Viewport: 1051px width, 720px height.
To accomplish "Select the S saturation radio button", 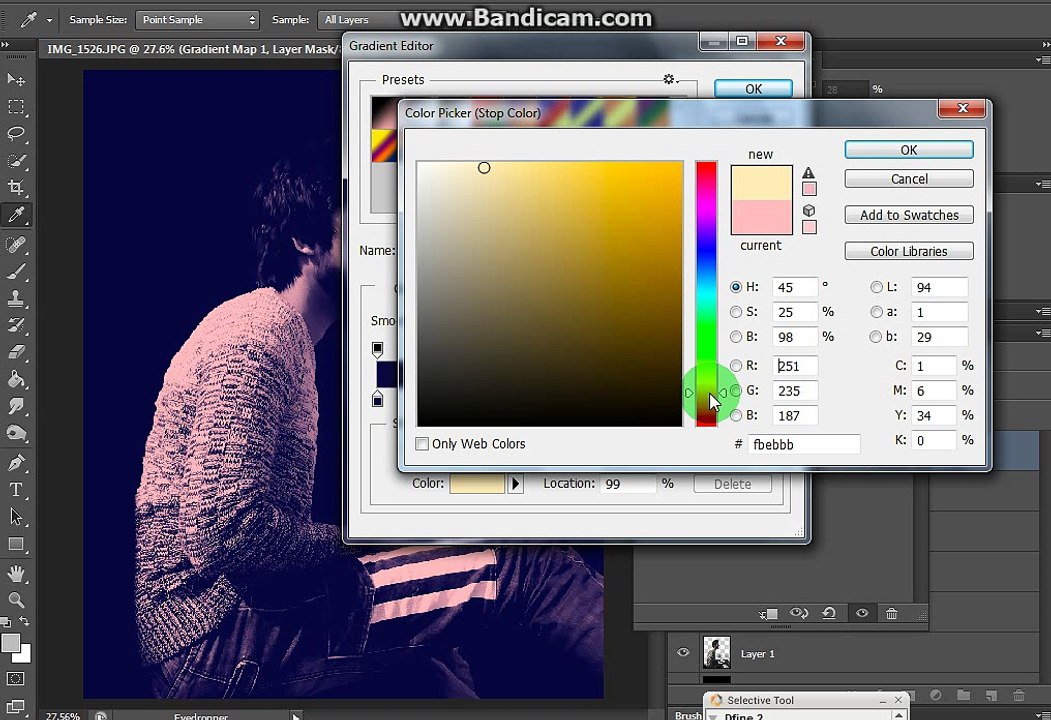I will click(736, 312).
